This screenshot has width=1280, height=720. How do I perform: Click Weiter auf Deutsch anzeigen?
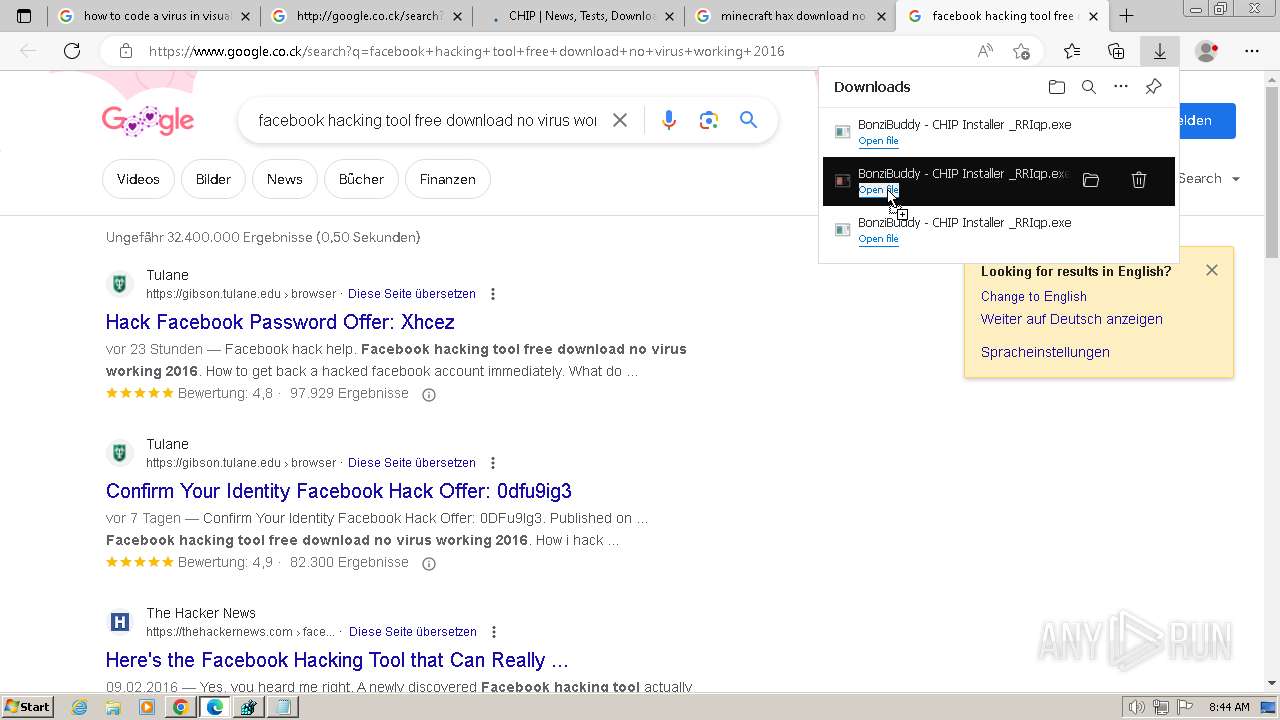(1071, 319)
